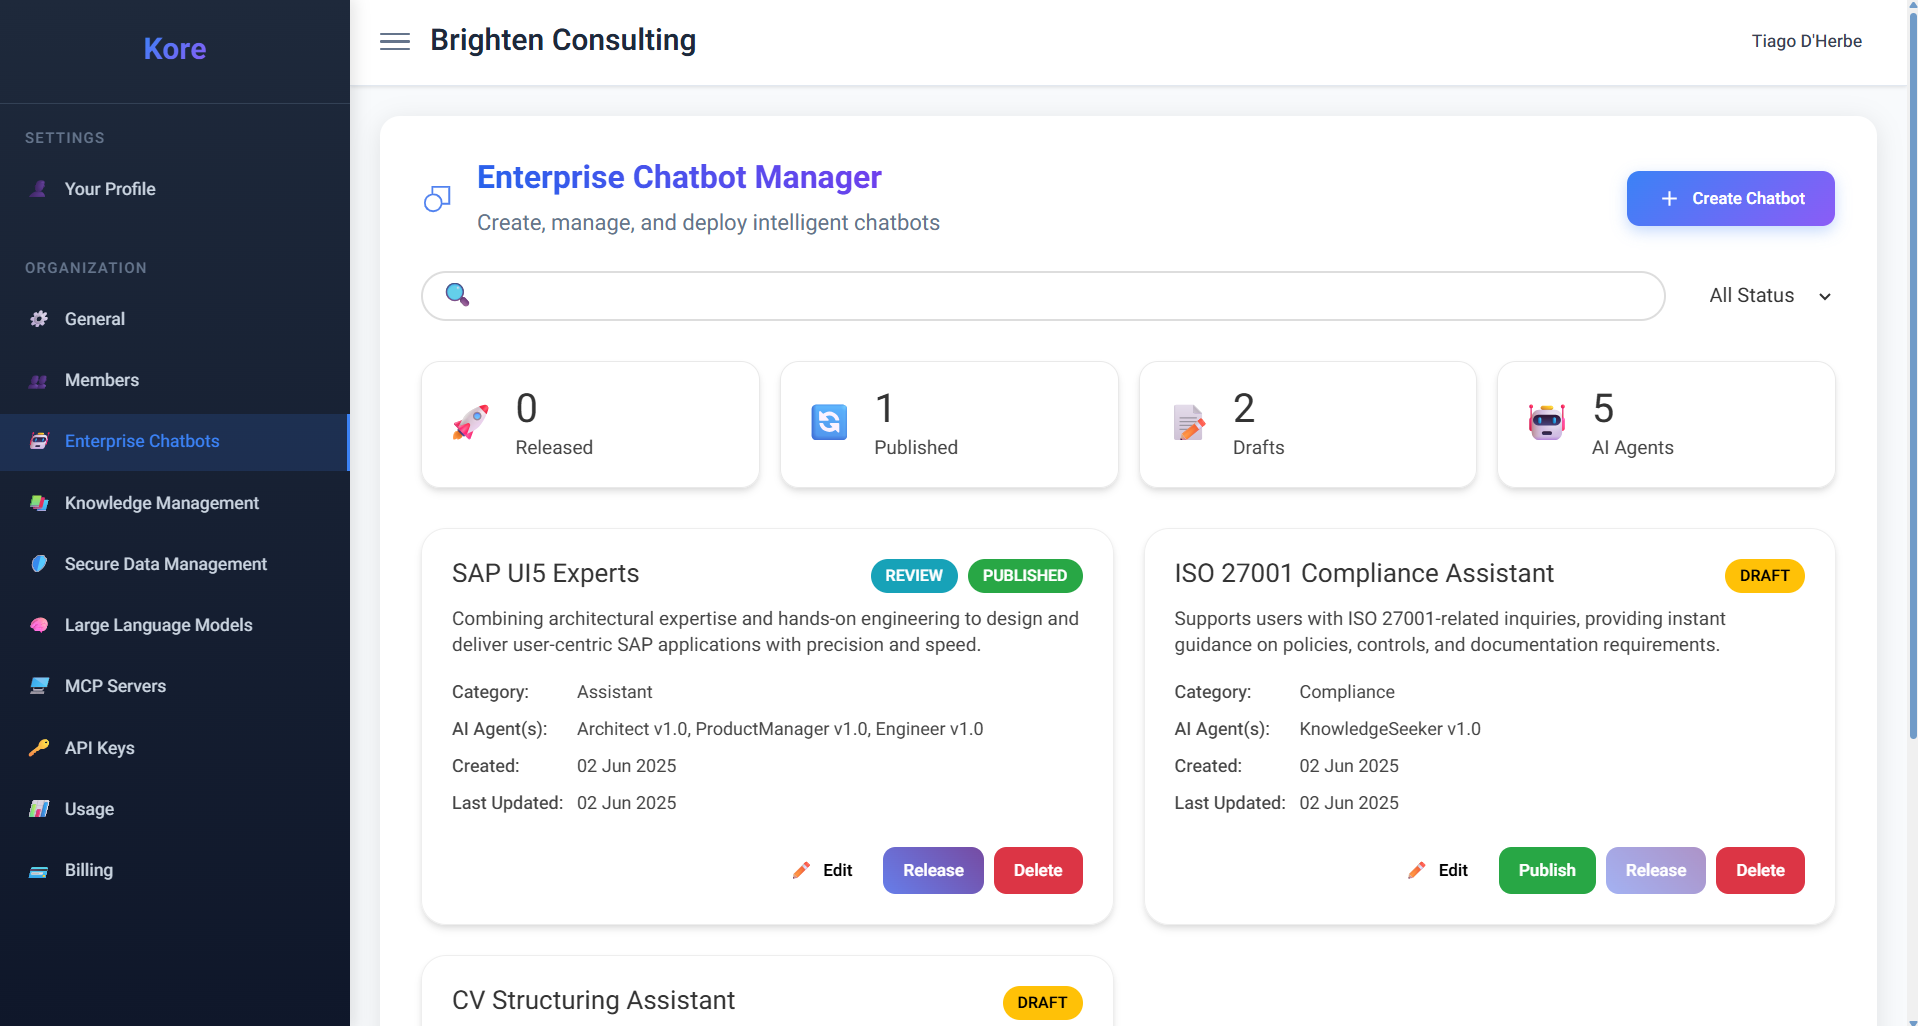Screen dimensions: 1918x1026
Task: Click the Large Language Models brain icon
Action: (x=39, y=625)
